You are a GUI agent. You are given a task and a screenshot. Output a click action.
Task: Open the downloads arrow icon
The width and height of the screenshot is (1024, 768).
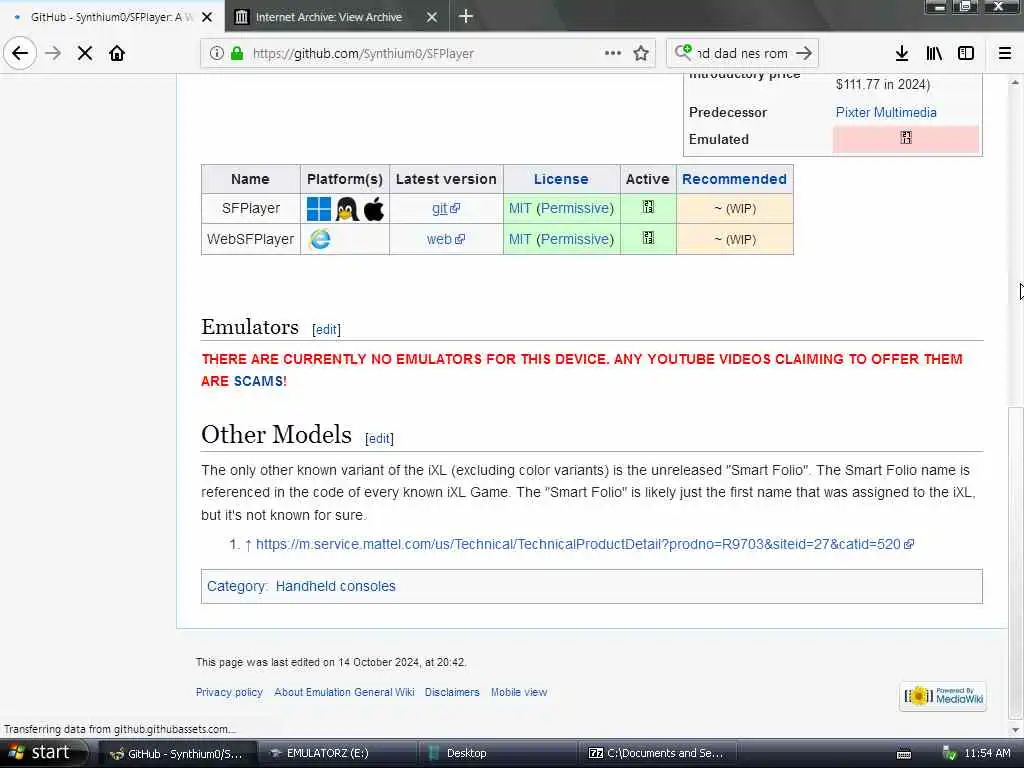coord(902,53)
